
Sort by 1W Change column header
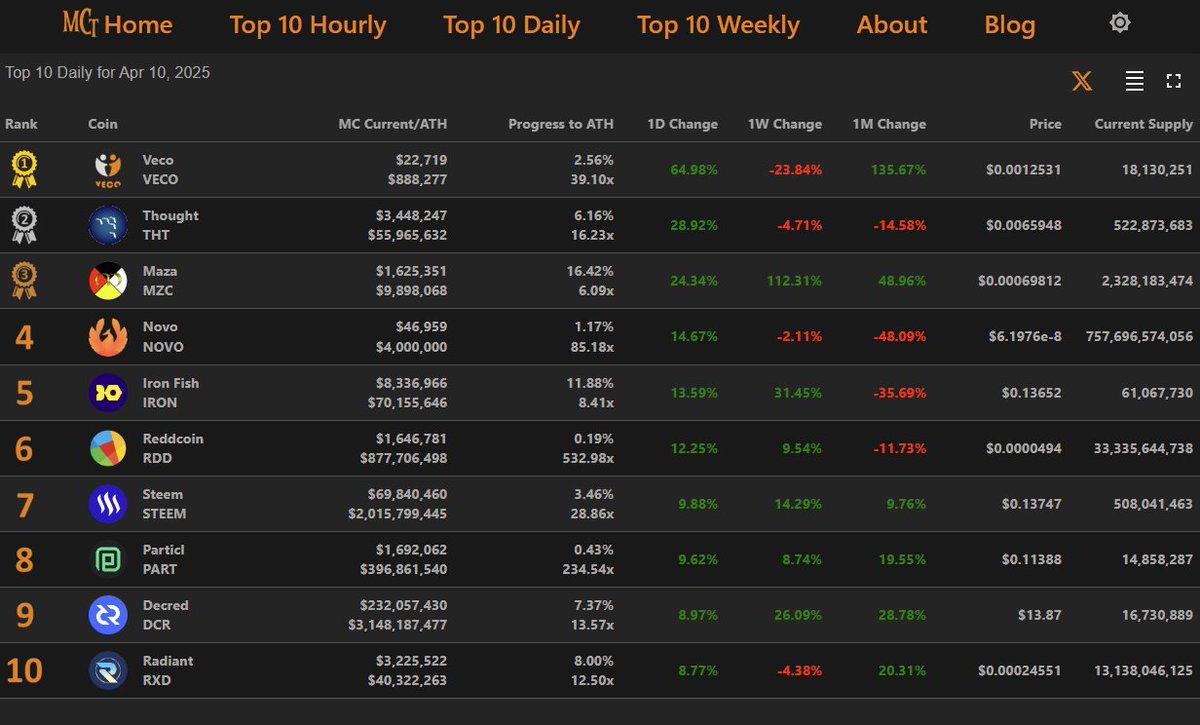tap(785, 124)
